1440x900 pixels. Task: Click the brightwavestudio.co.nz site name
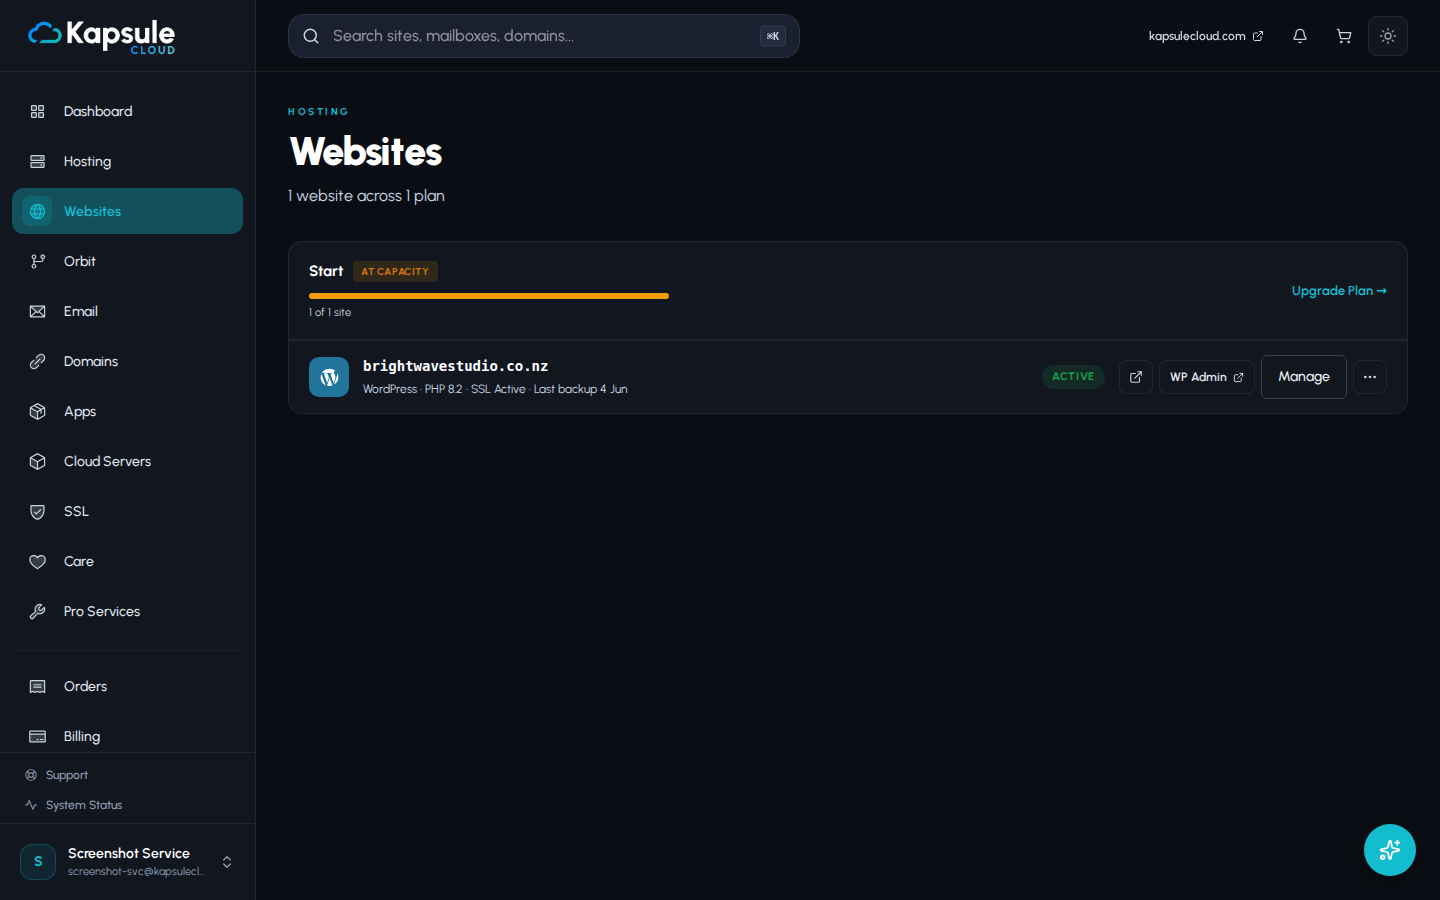pyautogui.click(x=455, y=366)
